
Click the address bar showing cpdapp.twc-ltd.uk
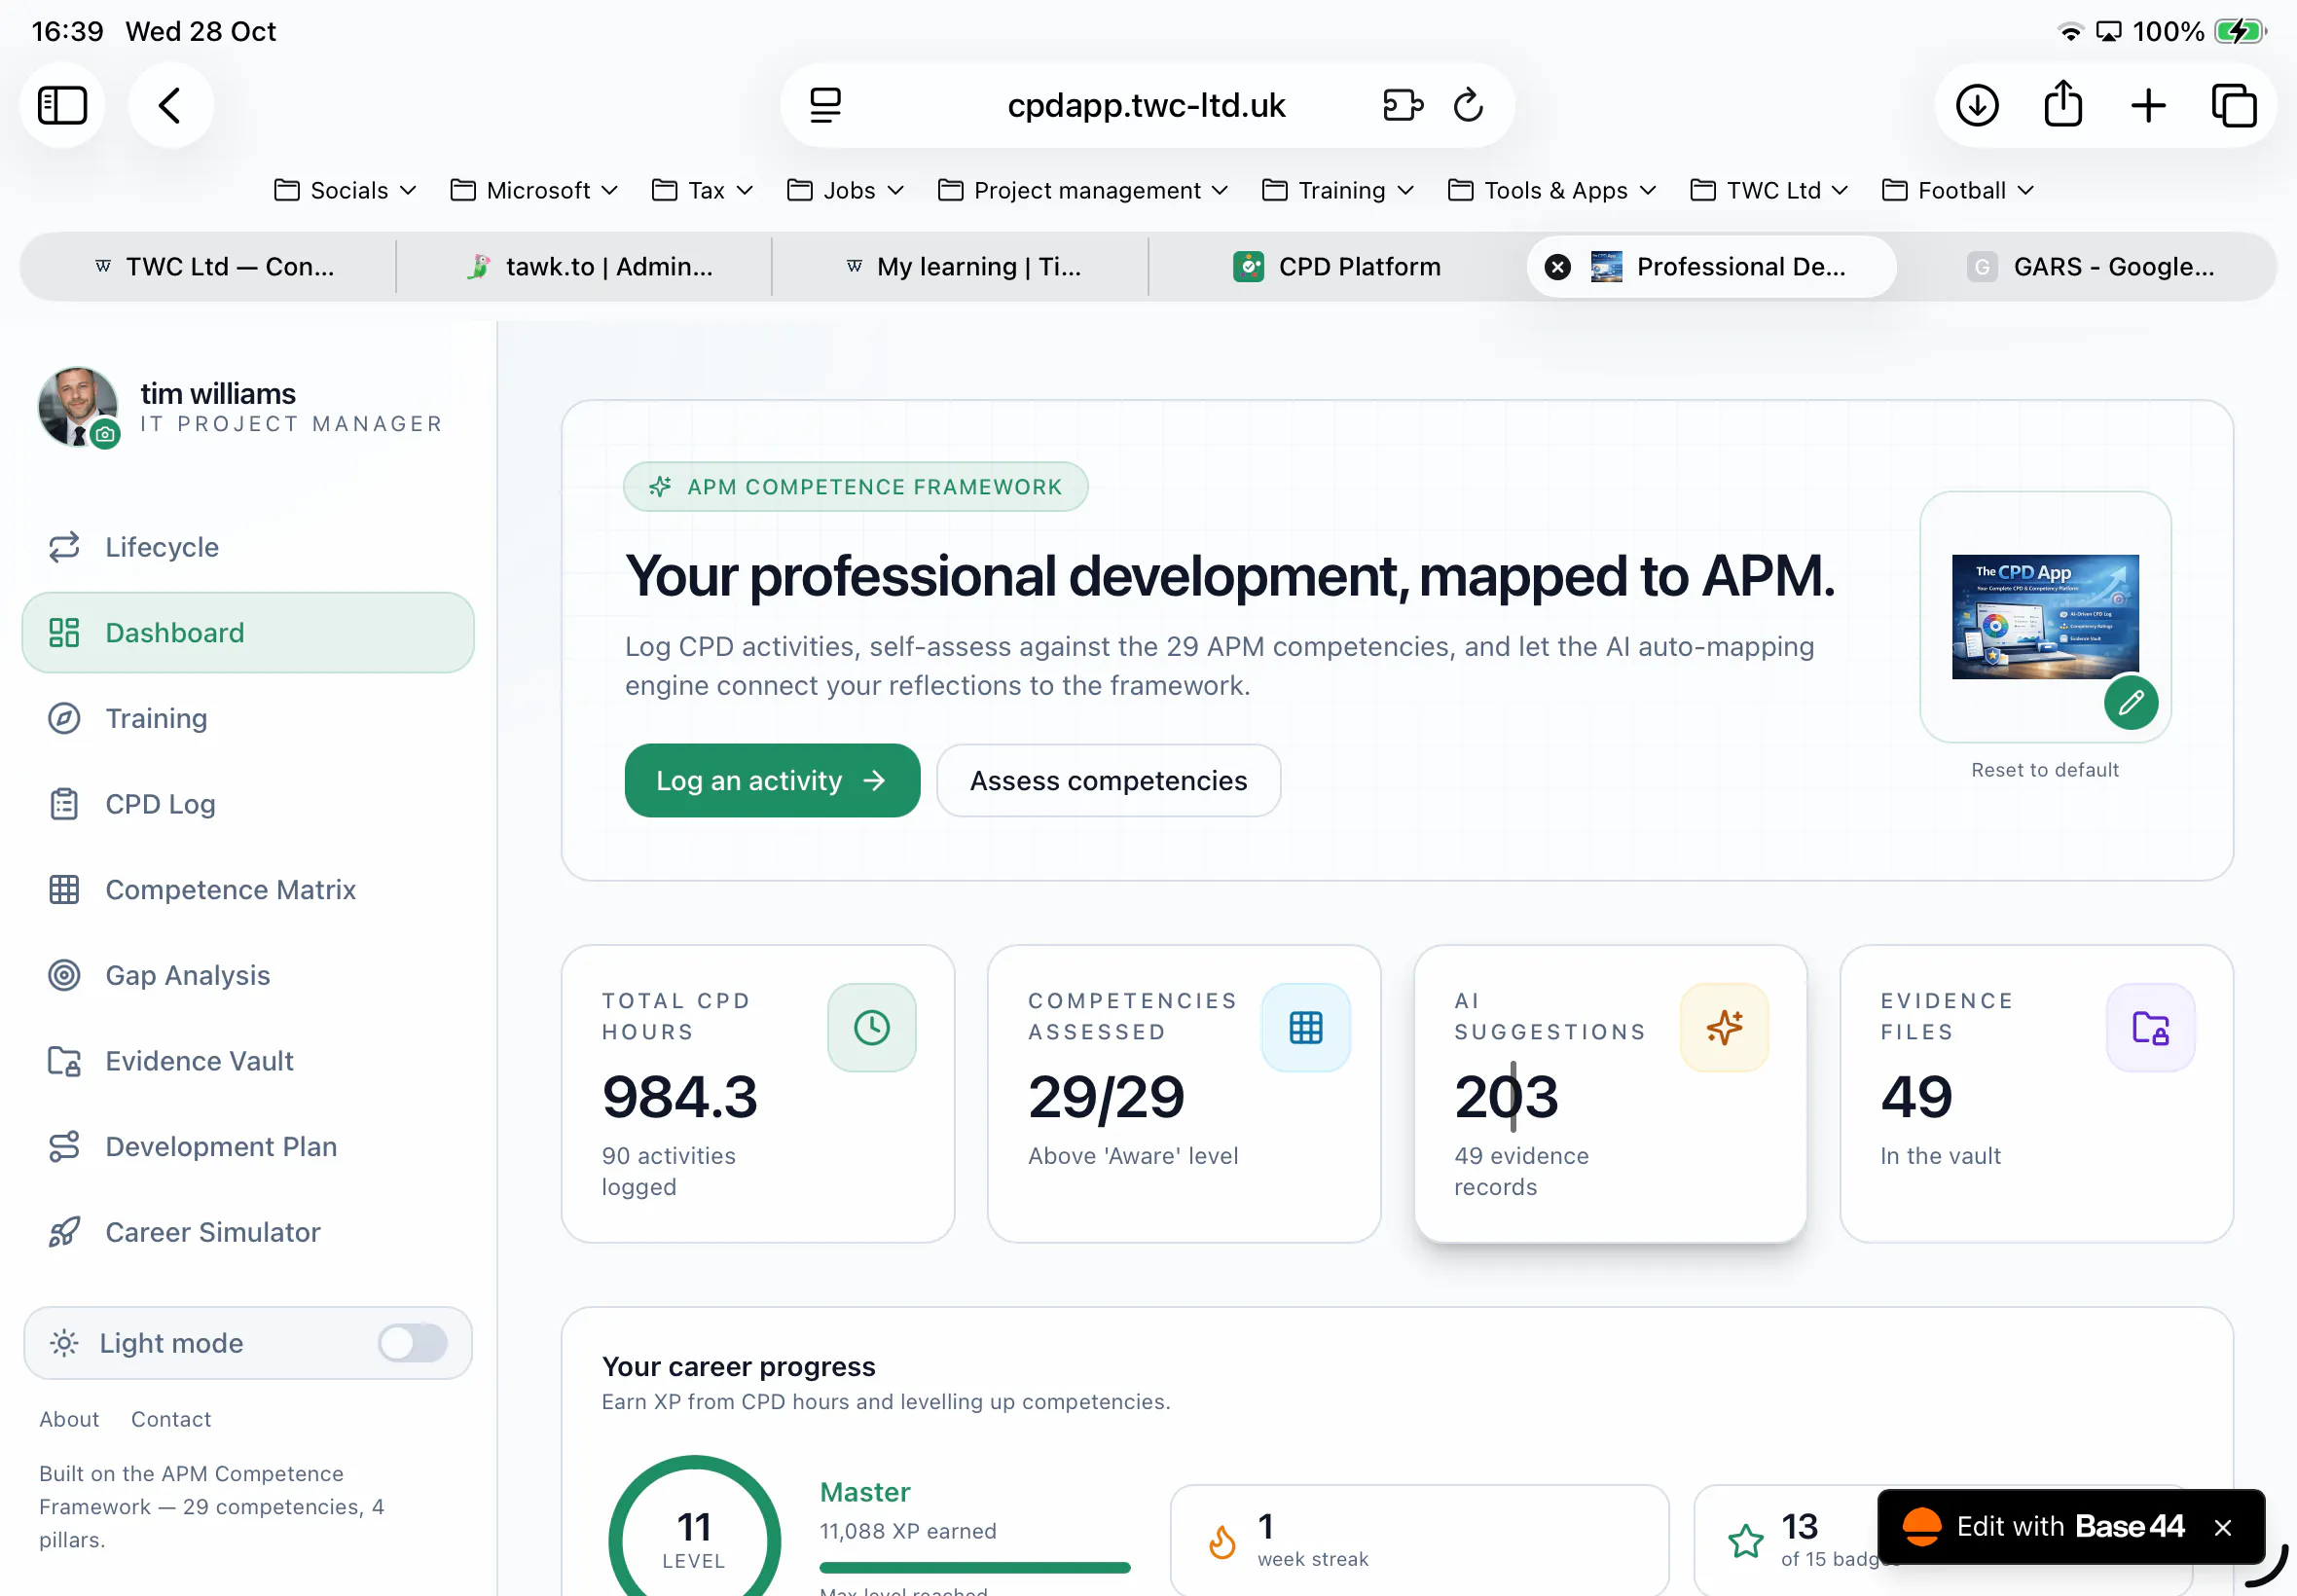pyautogui.click(x=1146, y=105)
